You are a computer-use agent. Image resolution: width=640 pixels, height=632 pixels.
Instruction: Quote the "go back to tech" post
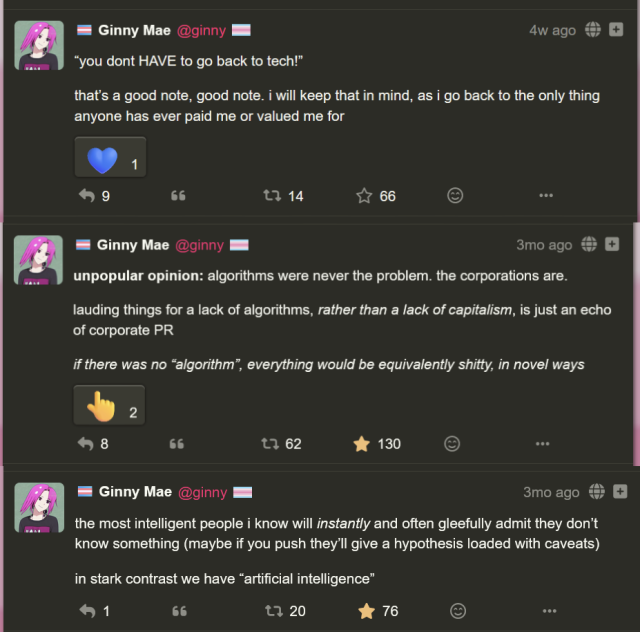[x=179, y=196]
